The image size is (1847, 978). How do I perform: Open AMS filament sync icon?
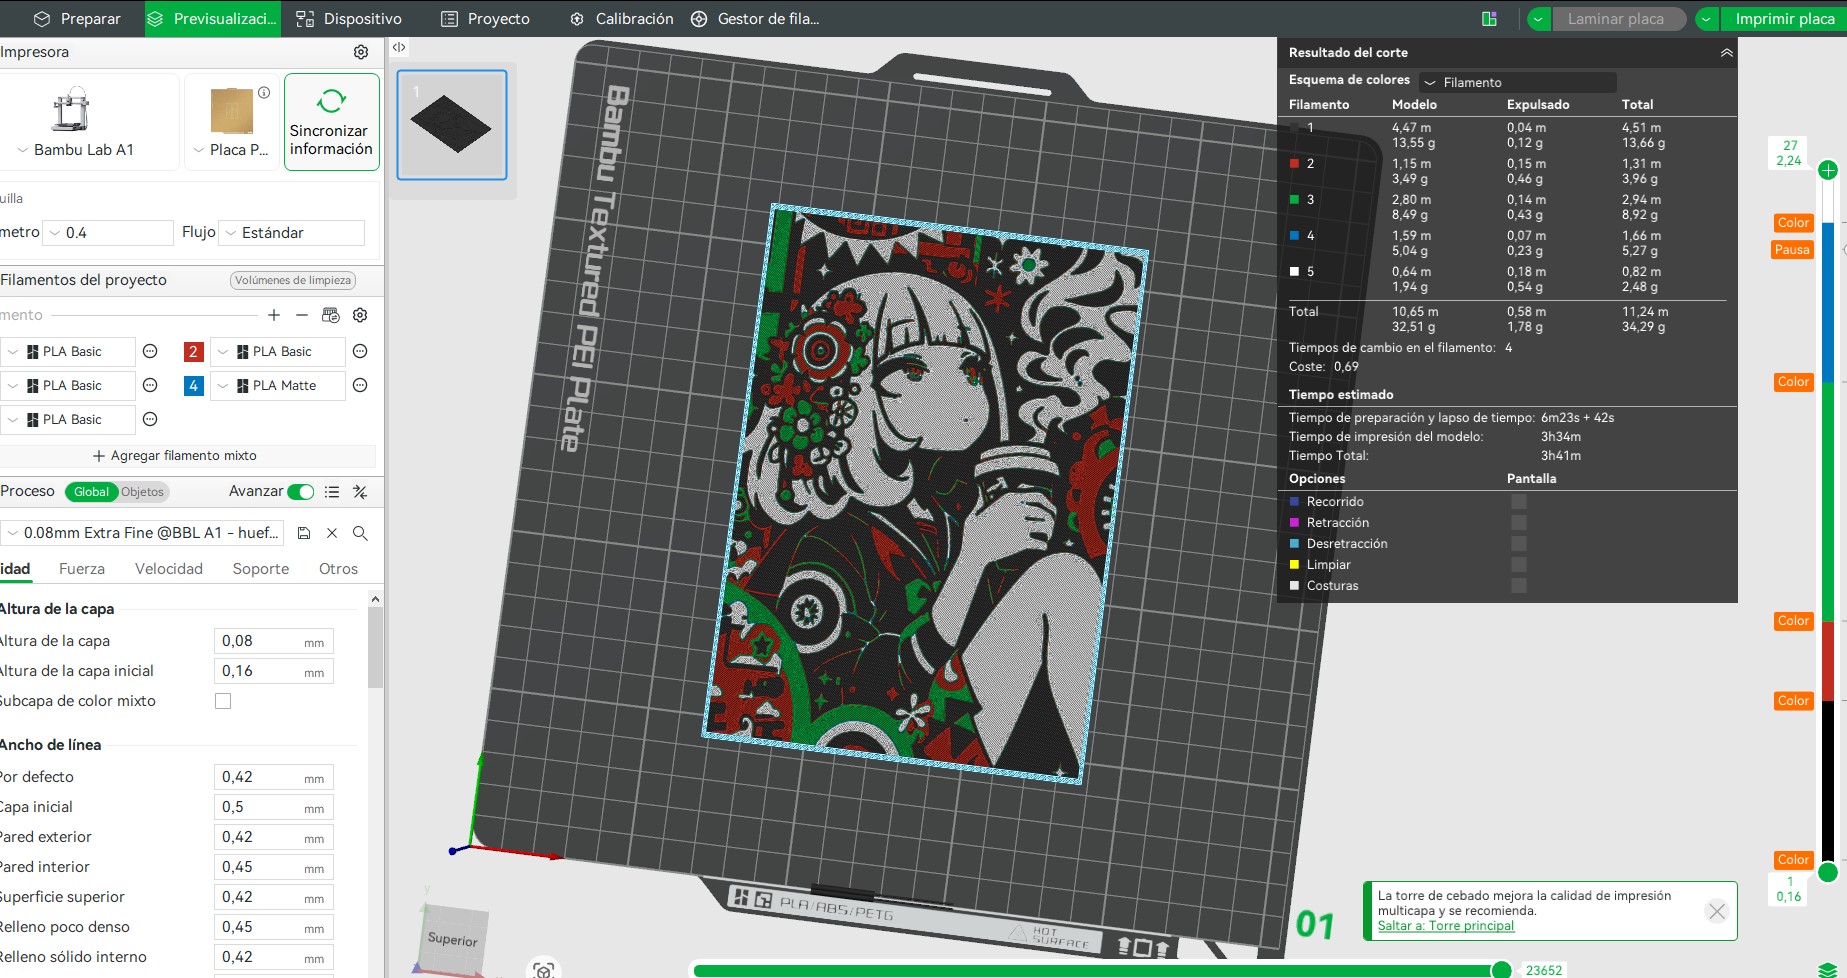point(331,315)
